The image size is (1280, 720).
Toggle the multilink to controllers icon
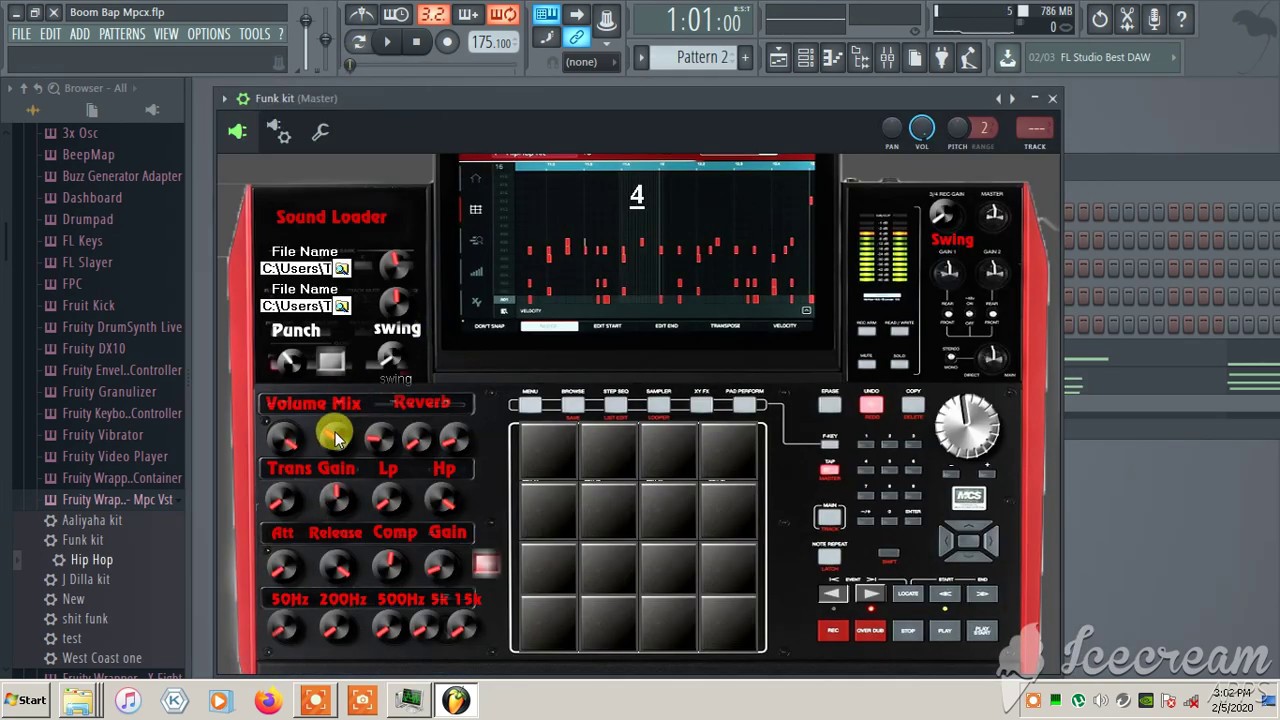[x=577, y=38]
